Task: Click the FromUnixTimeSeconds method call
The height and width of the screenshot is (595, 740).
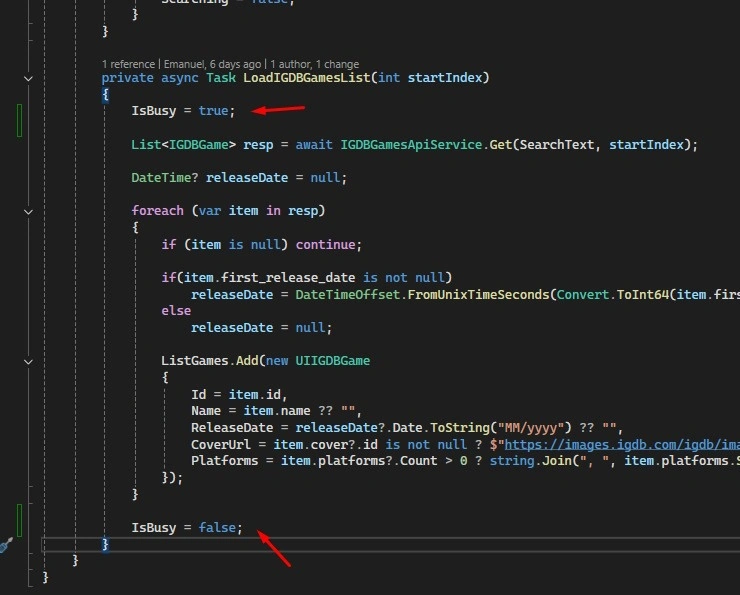Action: 478,294
